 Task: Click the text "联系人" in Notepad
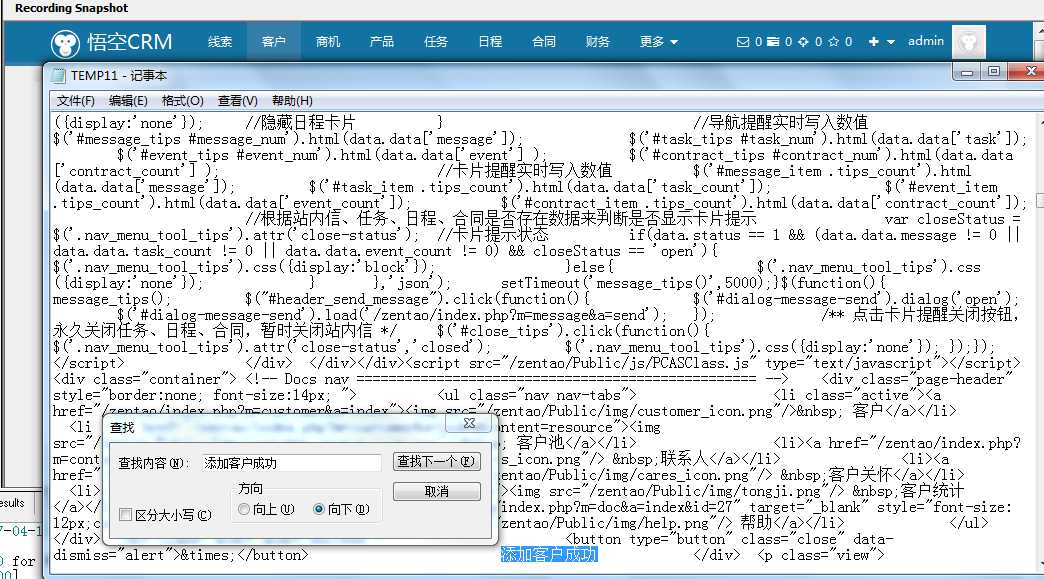pos(685,459)
